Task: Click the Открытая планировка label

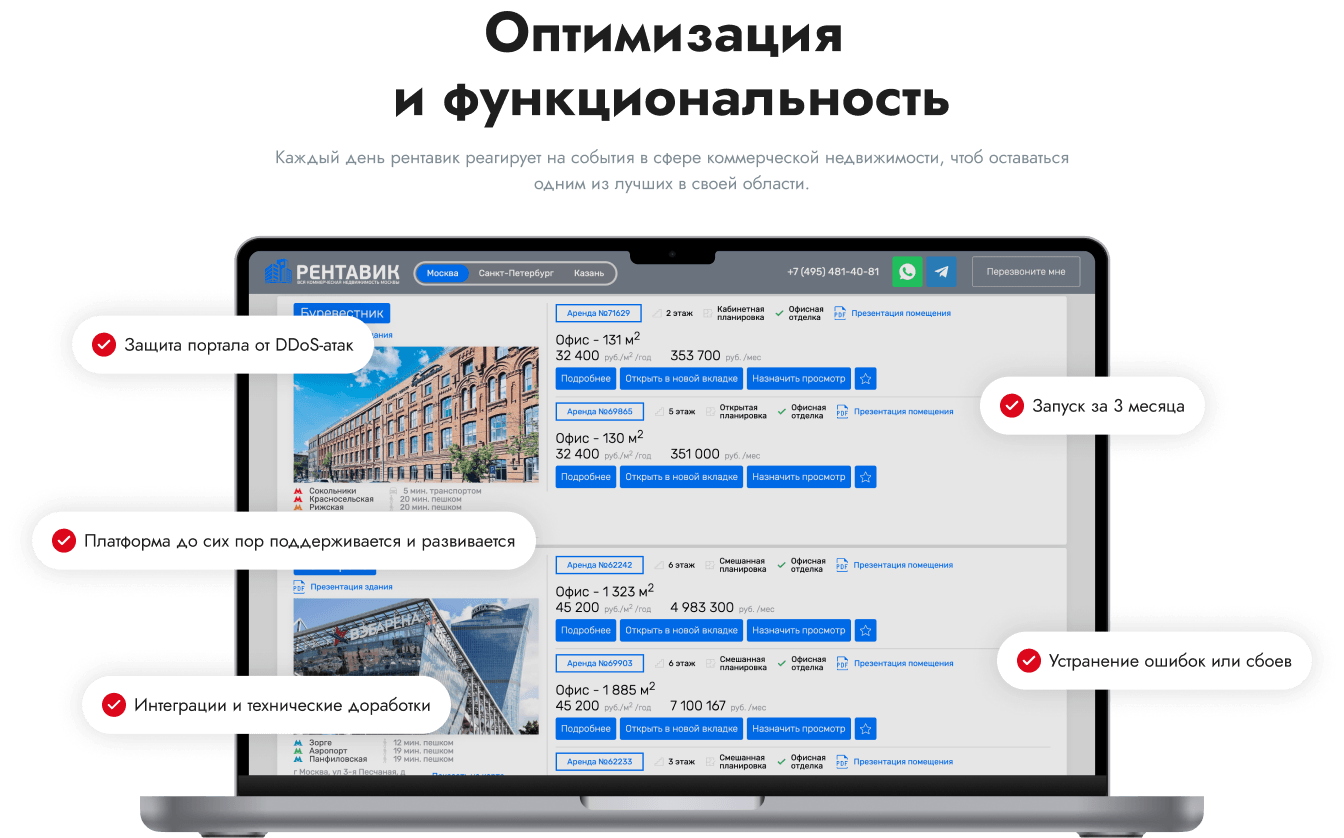Action: click(x=743, y=411)
